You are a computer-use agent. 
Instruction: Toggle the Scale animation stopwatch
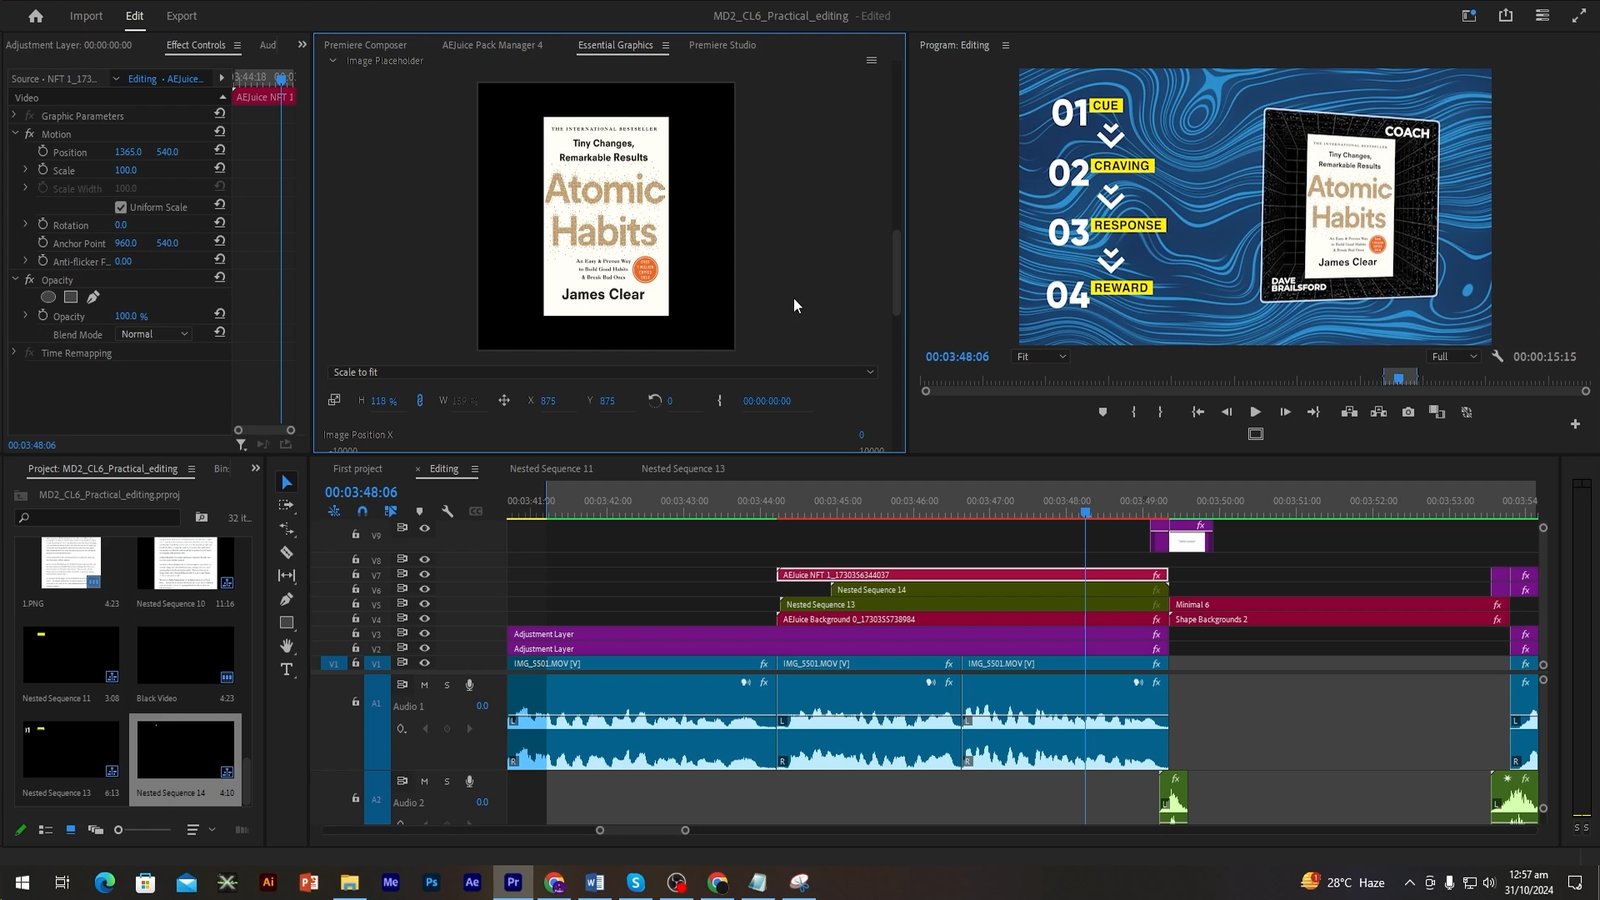[43, 170]
